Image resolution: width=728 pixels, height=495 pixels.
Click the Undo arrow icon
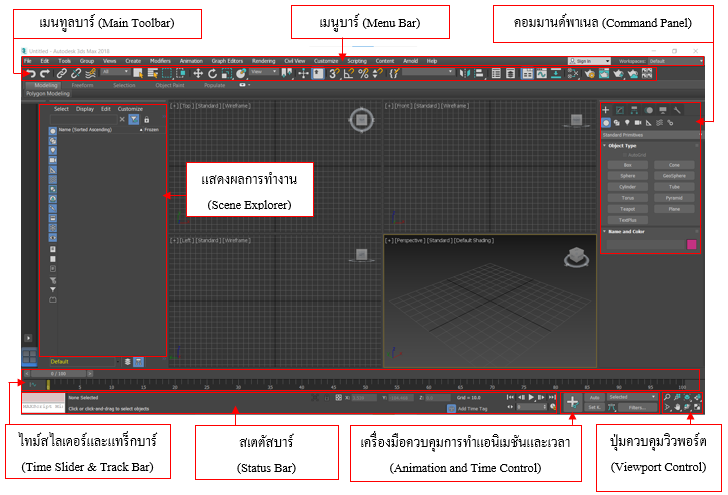[x=31, y=73]
